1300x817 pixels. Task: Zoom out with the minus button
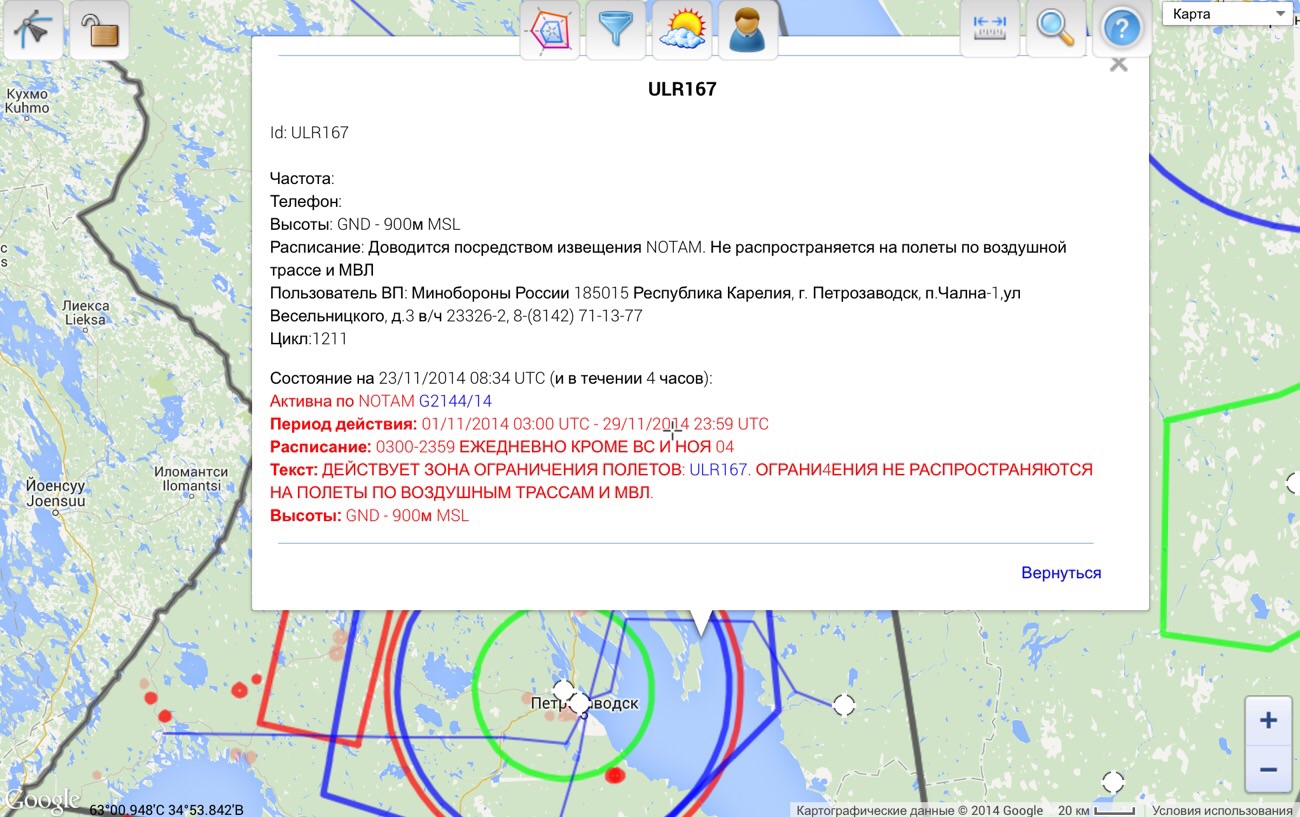pos(1268,769)
